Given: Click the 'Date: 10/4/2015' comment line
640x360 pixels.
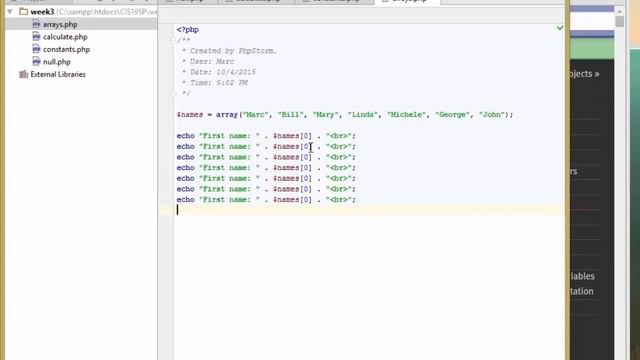Looking at the screenshot, I should 219,72.
